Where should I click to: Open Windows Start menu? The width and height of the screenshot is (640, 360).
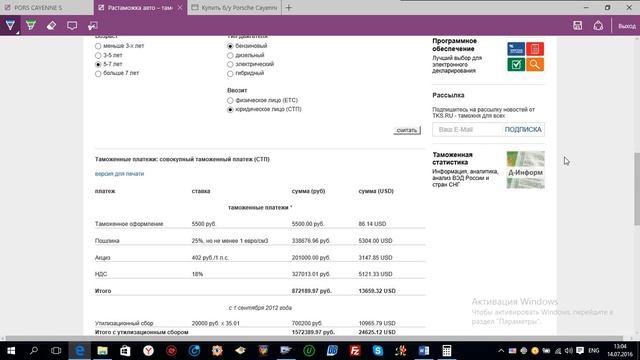pos(11,351)
